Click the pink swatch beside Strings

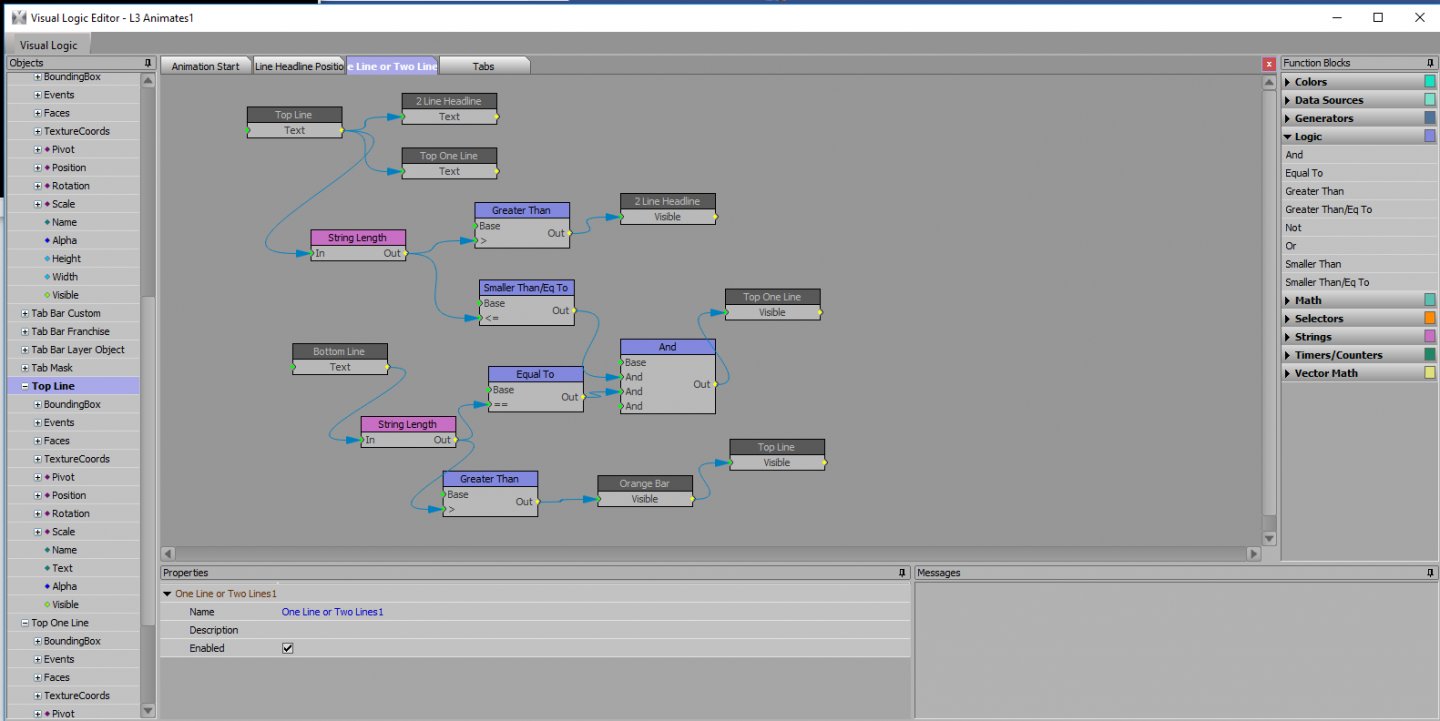(1430, 337)
